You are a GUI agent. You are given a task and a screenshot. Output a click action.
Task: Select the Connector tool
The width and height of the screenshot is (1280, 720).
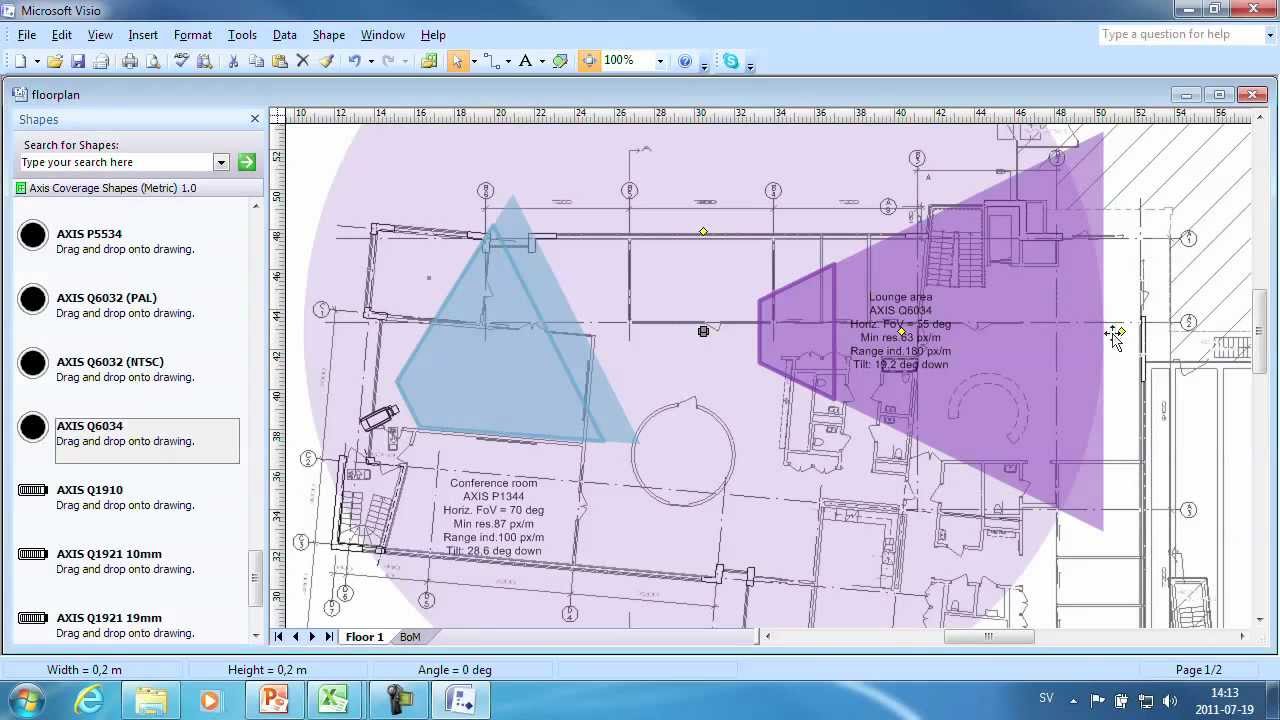pos(491,61)
